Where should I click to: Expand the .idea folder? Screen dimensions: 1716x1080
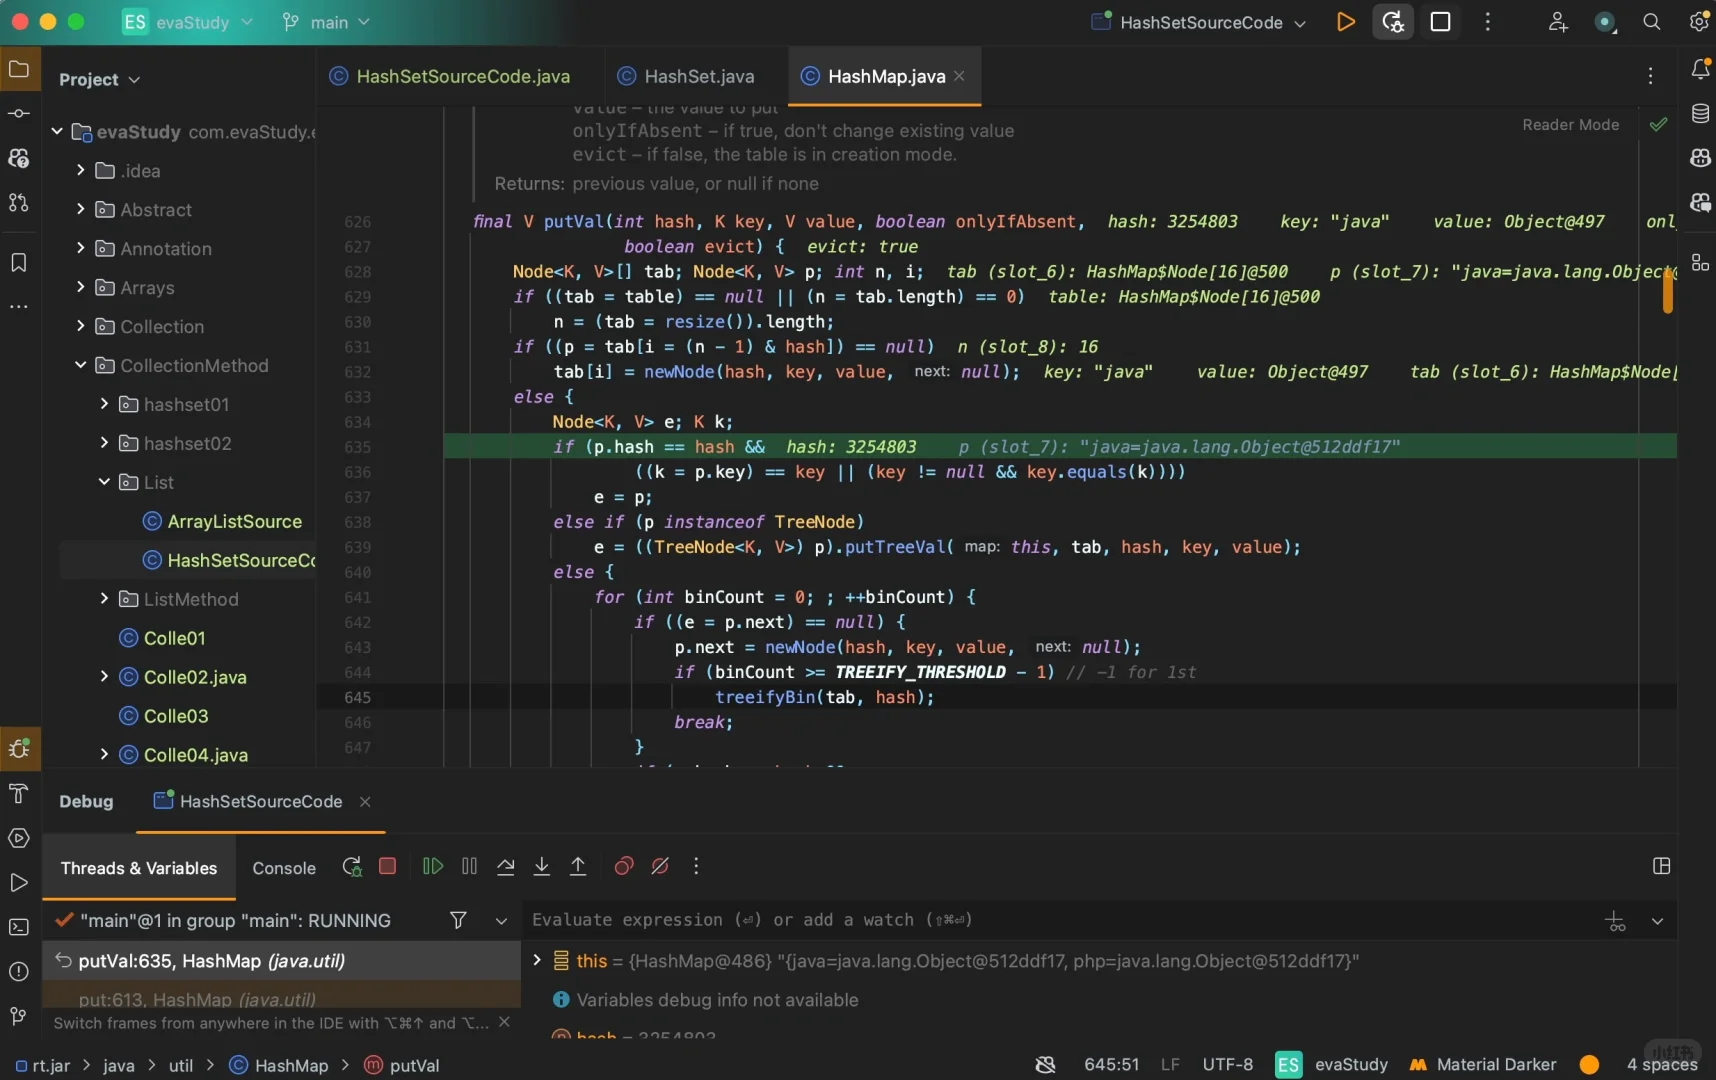pos(81,171)
